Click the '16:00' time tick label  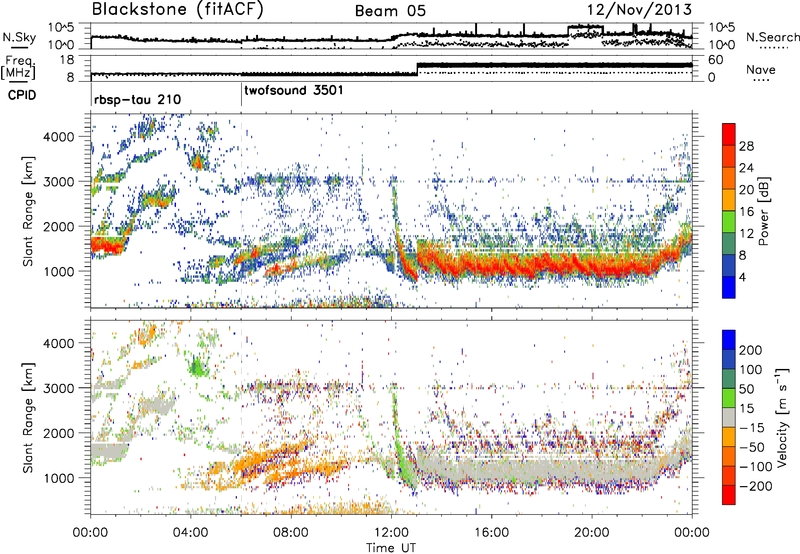pyautogui.click(x=491, y=533)
